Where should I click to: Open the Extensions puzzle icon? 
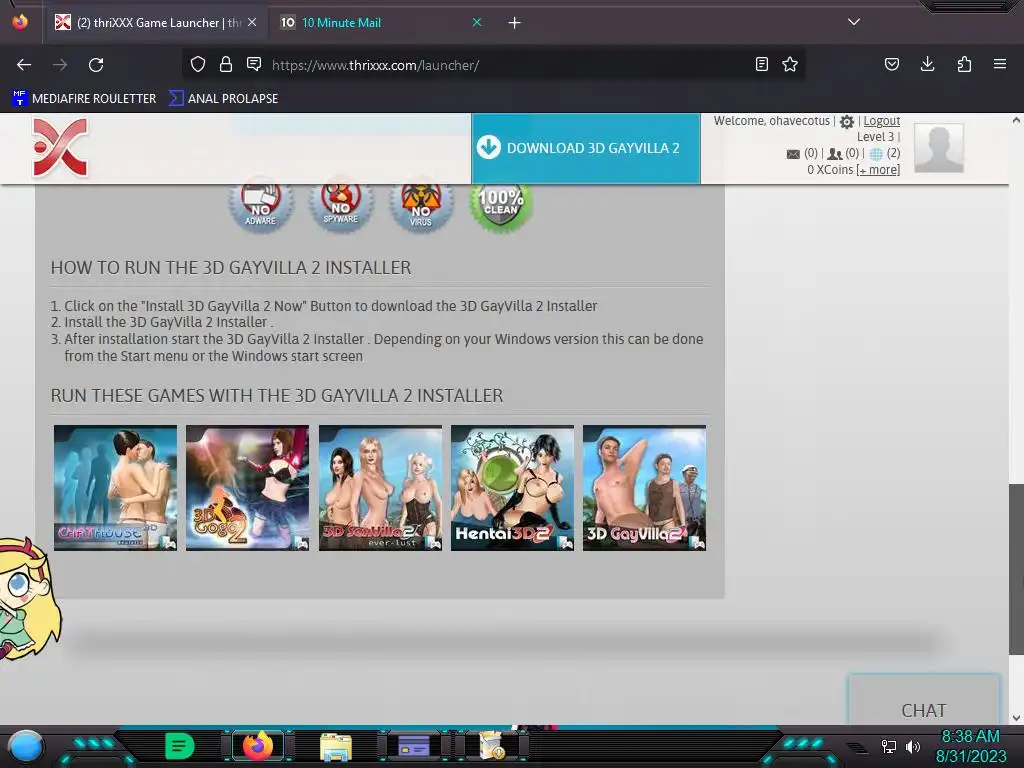[x=964, y=64]
